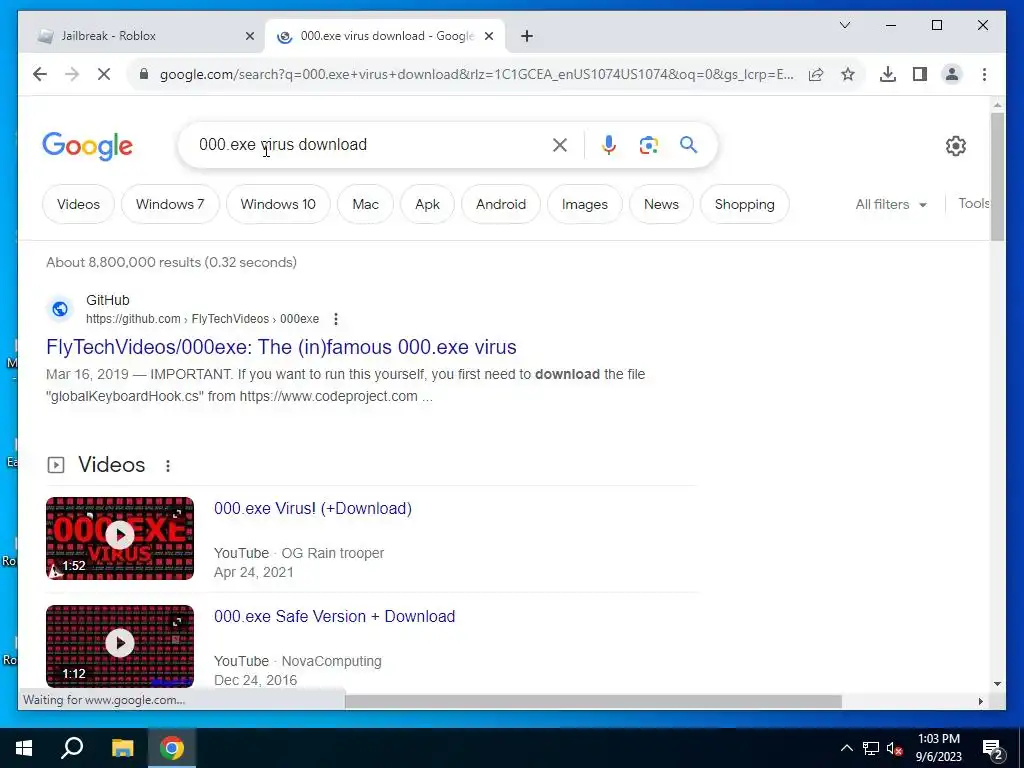Play the 1:52 000.exe virus thumbnail
The image size is (1024, 768).
[120, 538]
